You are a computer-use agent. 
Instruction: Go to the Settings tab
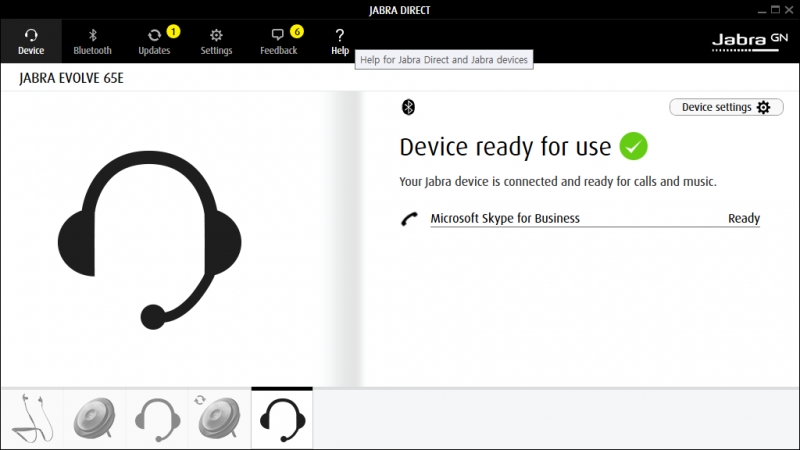[216, 41]
